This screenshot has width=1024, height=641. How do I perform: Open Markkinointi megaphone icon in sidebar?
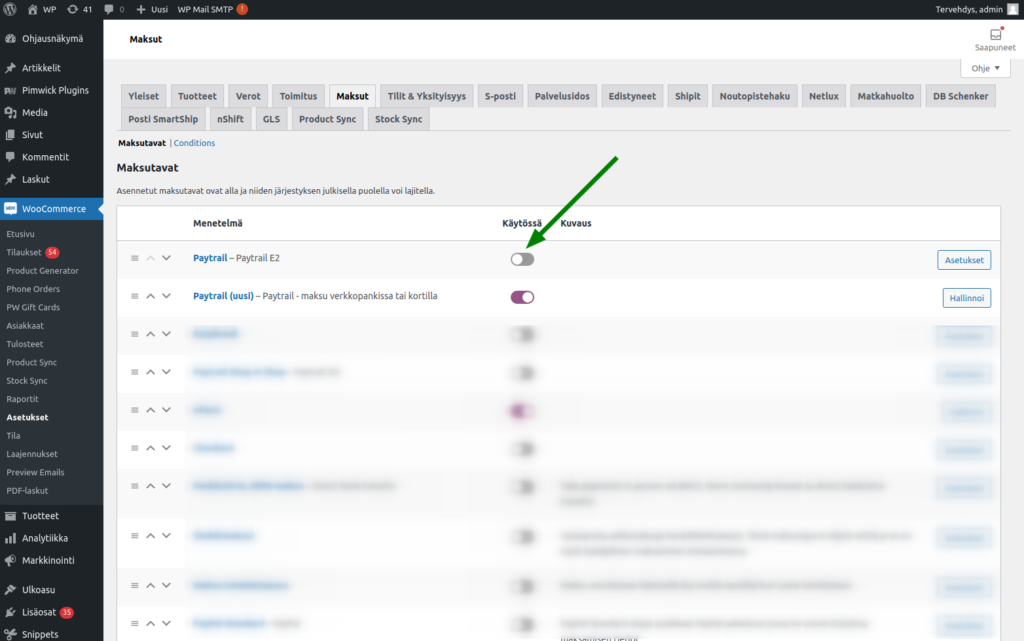click(10, 560)
